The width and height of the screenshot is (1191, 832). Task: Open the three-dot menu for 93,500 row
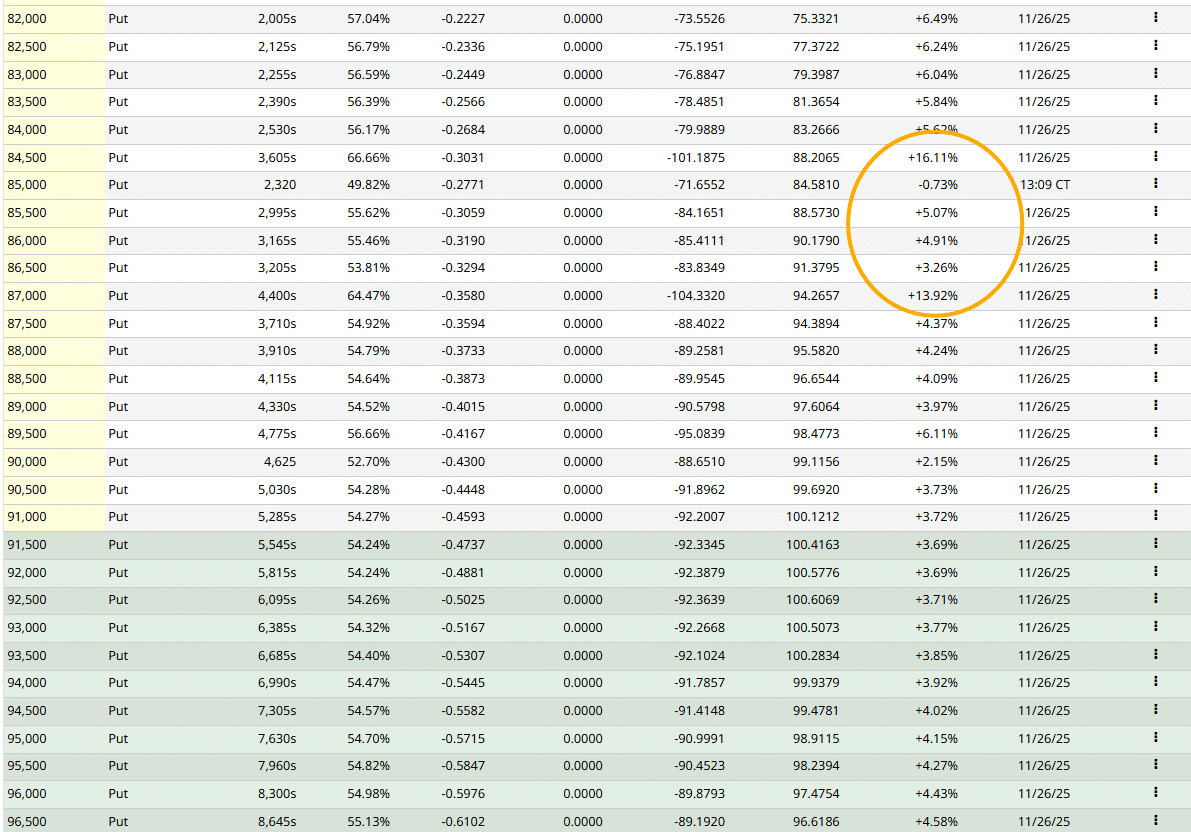(1155, 654)
